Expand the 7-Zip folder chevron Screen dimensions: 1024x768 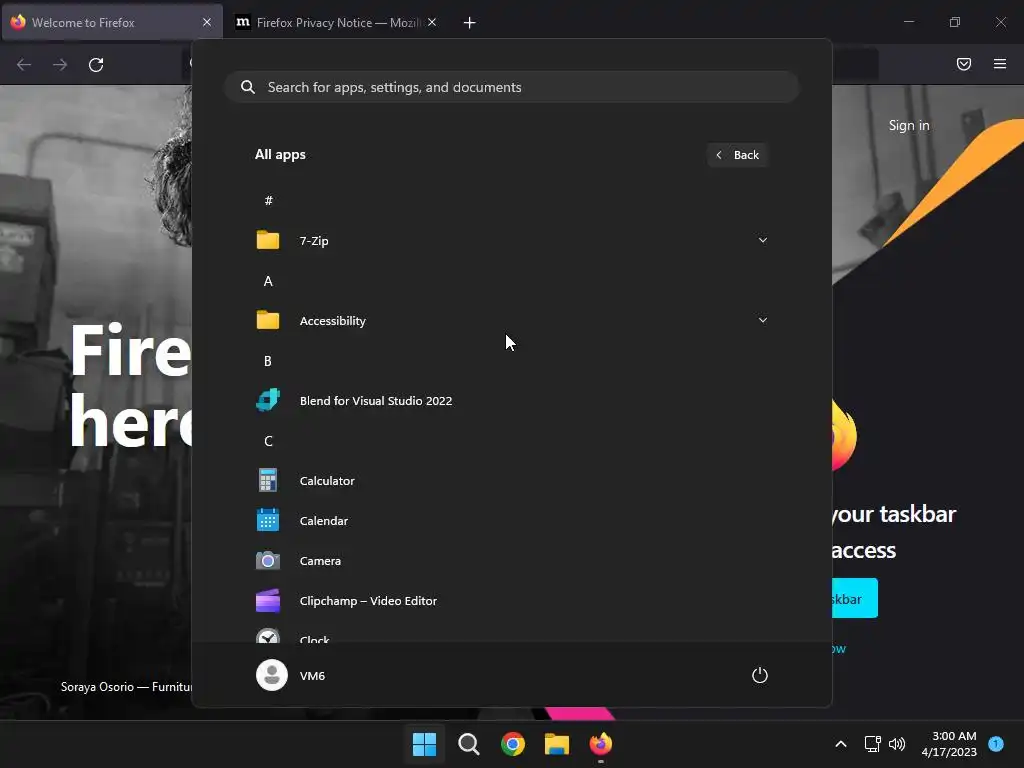click(x=763, y=240)
